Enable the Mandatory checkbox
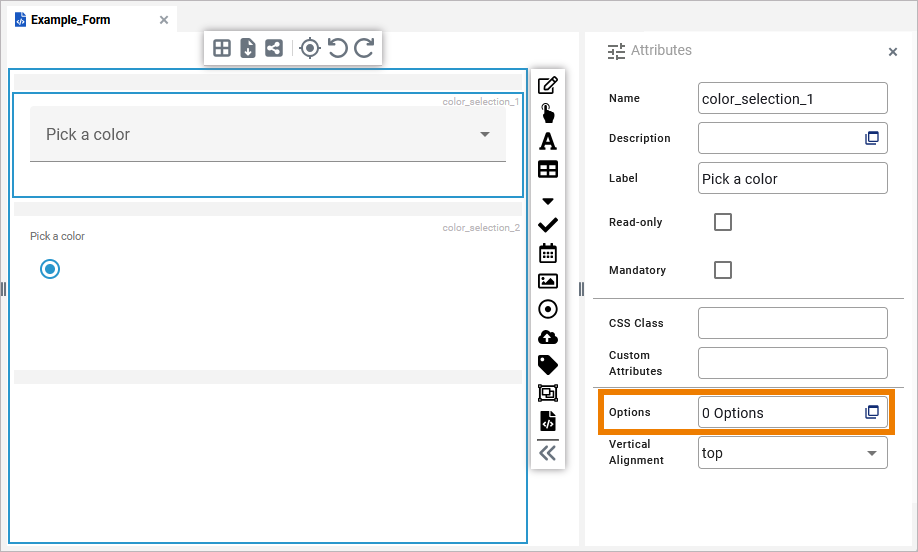The image size is (918, 552). (722, 270)
